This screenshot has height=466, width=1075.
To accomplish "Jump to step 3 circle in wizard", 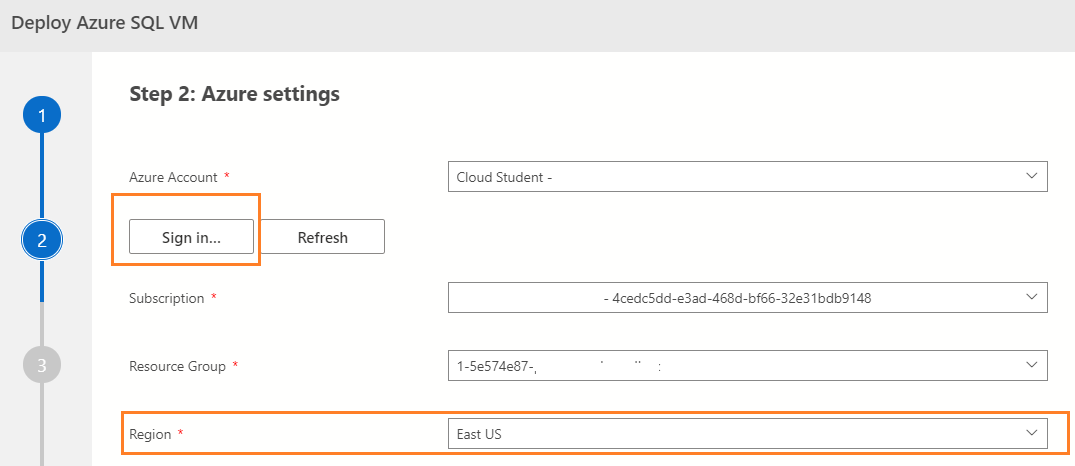I will [41, 365].
